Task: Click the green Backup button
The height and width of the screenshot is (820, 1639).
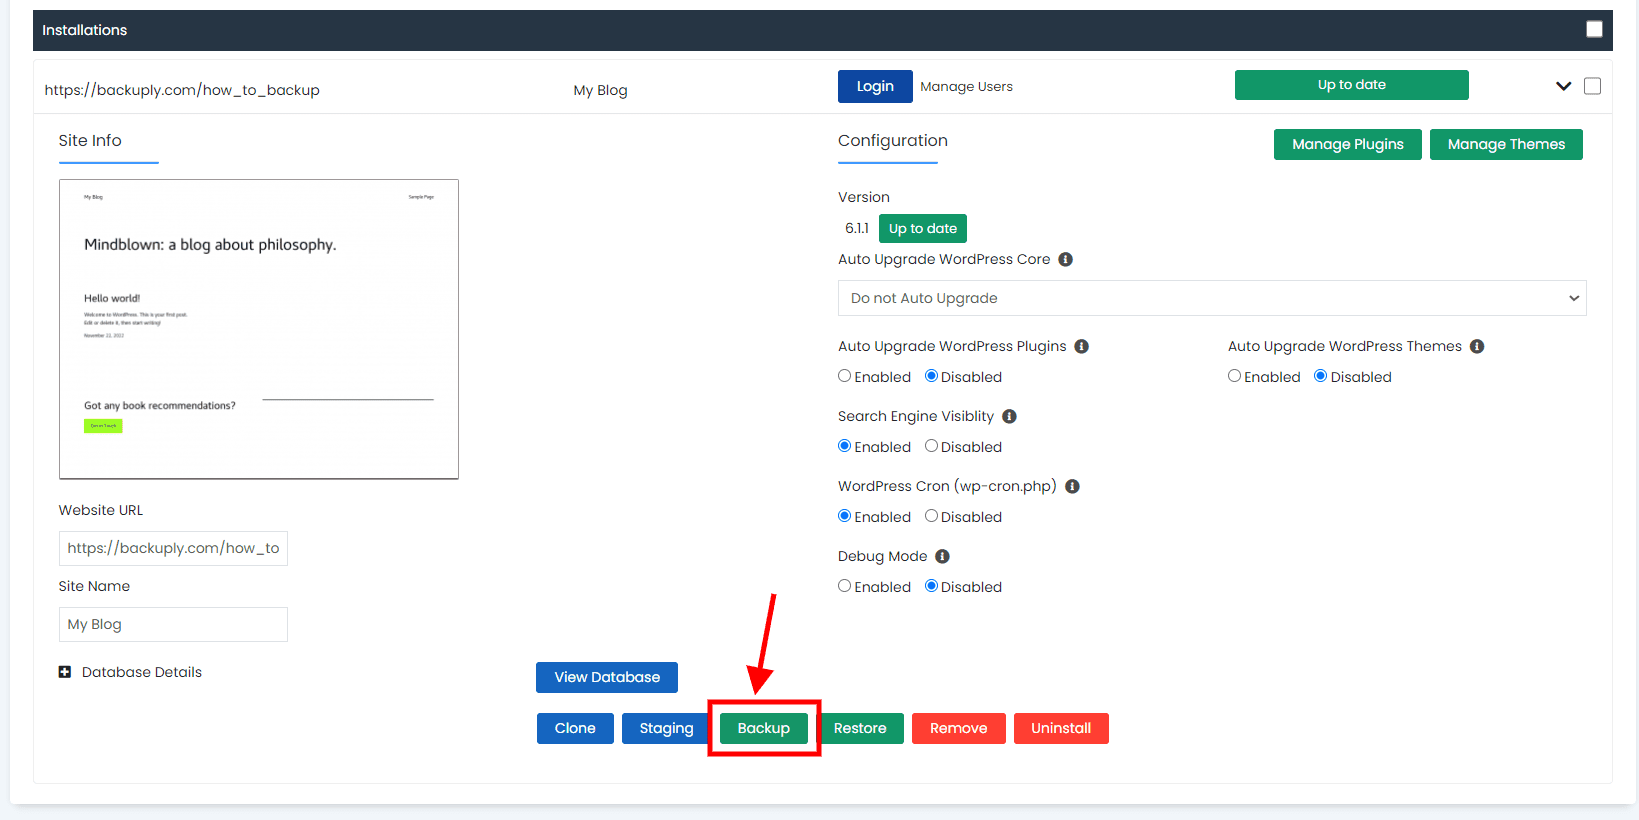Action: pyautogui.click(x=763, y=728)
